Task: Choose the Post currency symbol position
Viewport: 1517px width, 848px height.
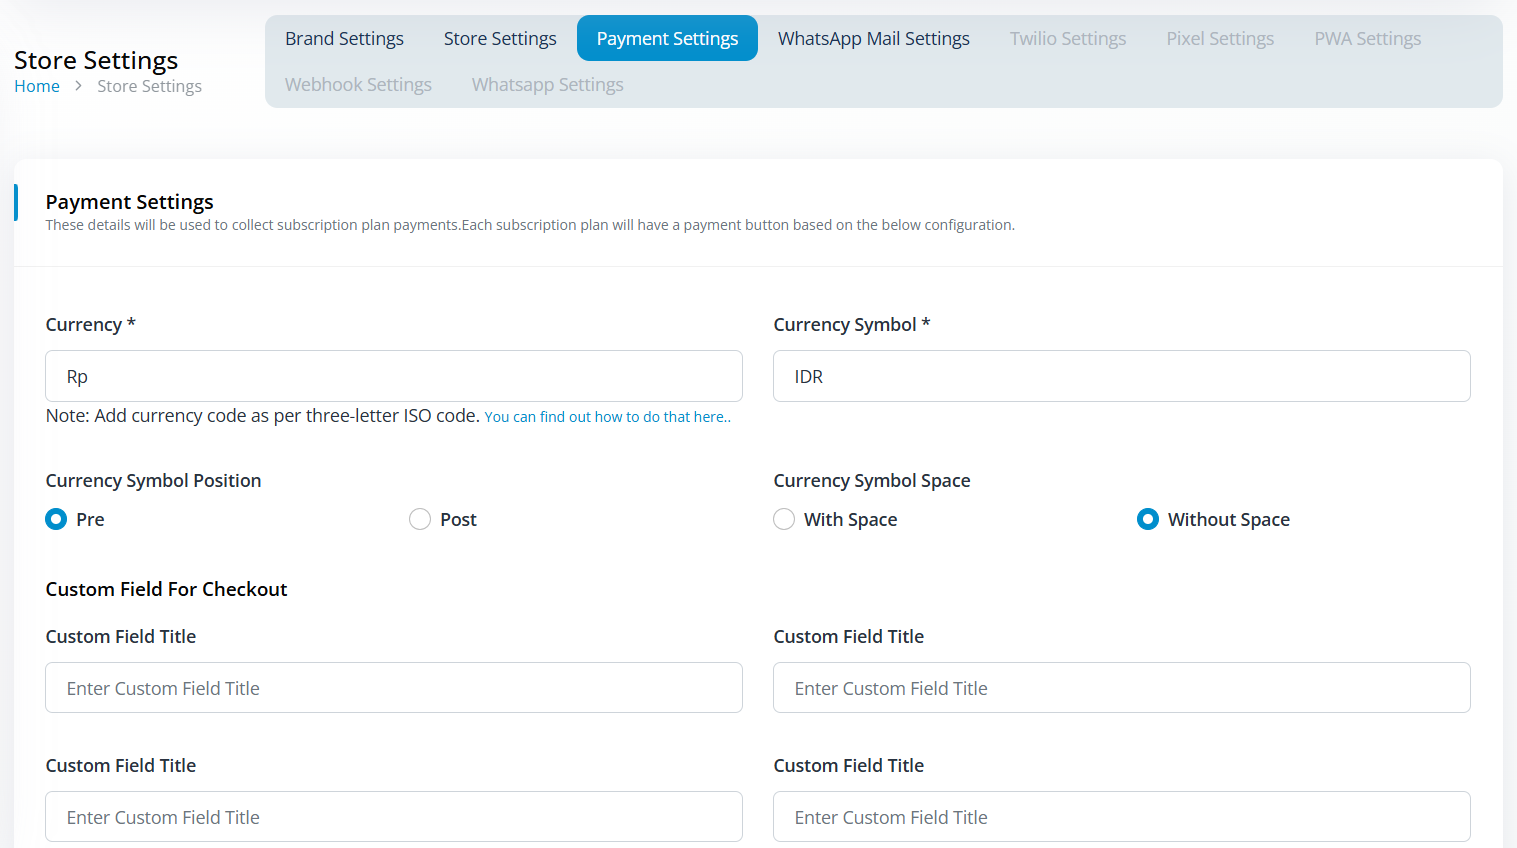Action: 420,519
